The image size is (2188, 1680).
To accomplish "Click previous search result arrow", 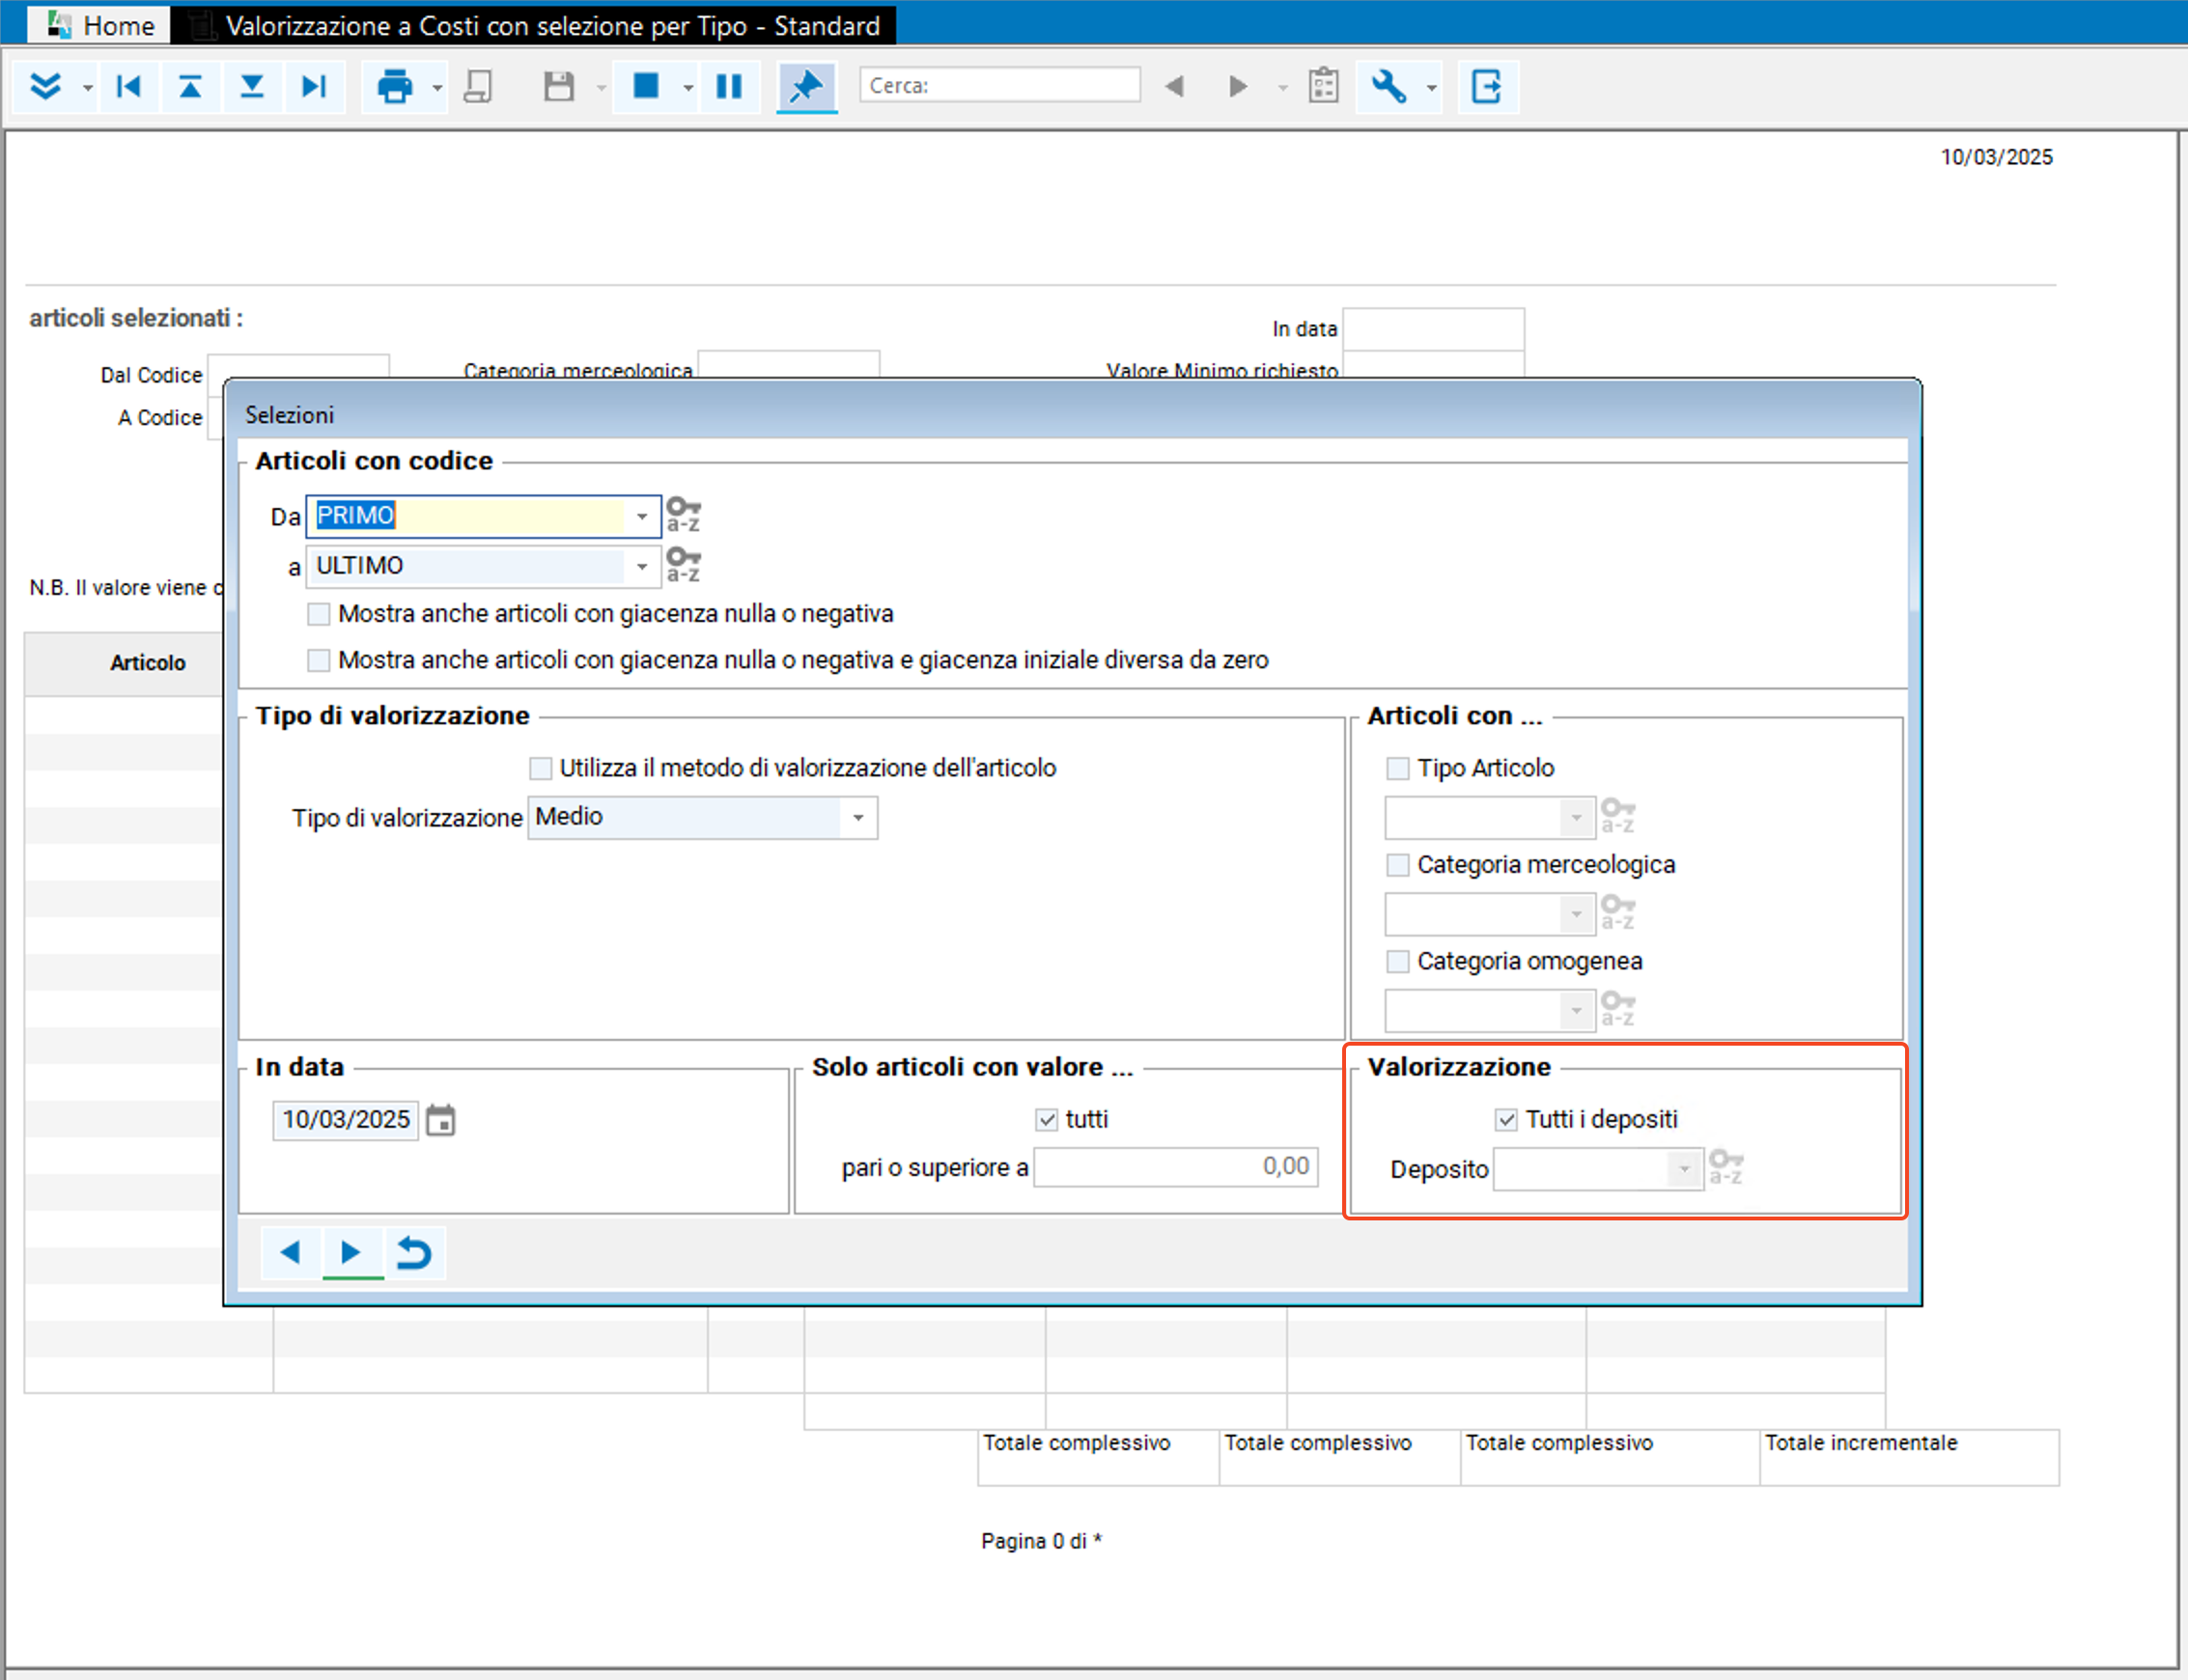I will [x=1174, y=86].
